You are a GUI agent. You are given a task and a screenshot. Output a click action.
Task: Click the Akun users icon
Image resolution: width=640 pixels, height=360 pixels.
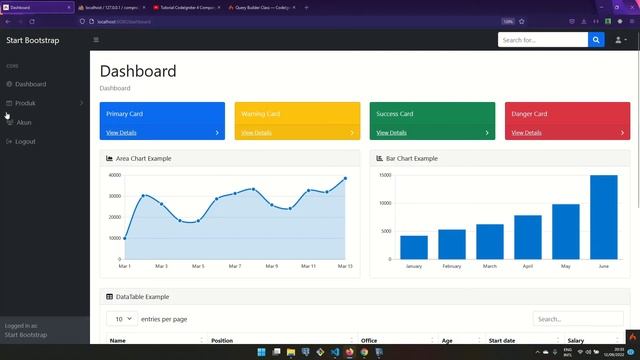point(10,122)
